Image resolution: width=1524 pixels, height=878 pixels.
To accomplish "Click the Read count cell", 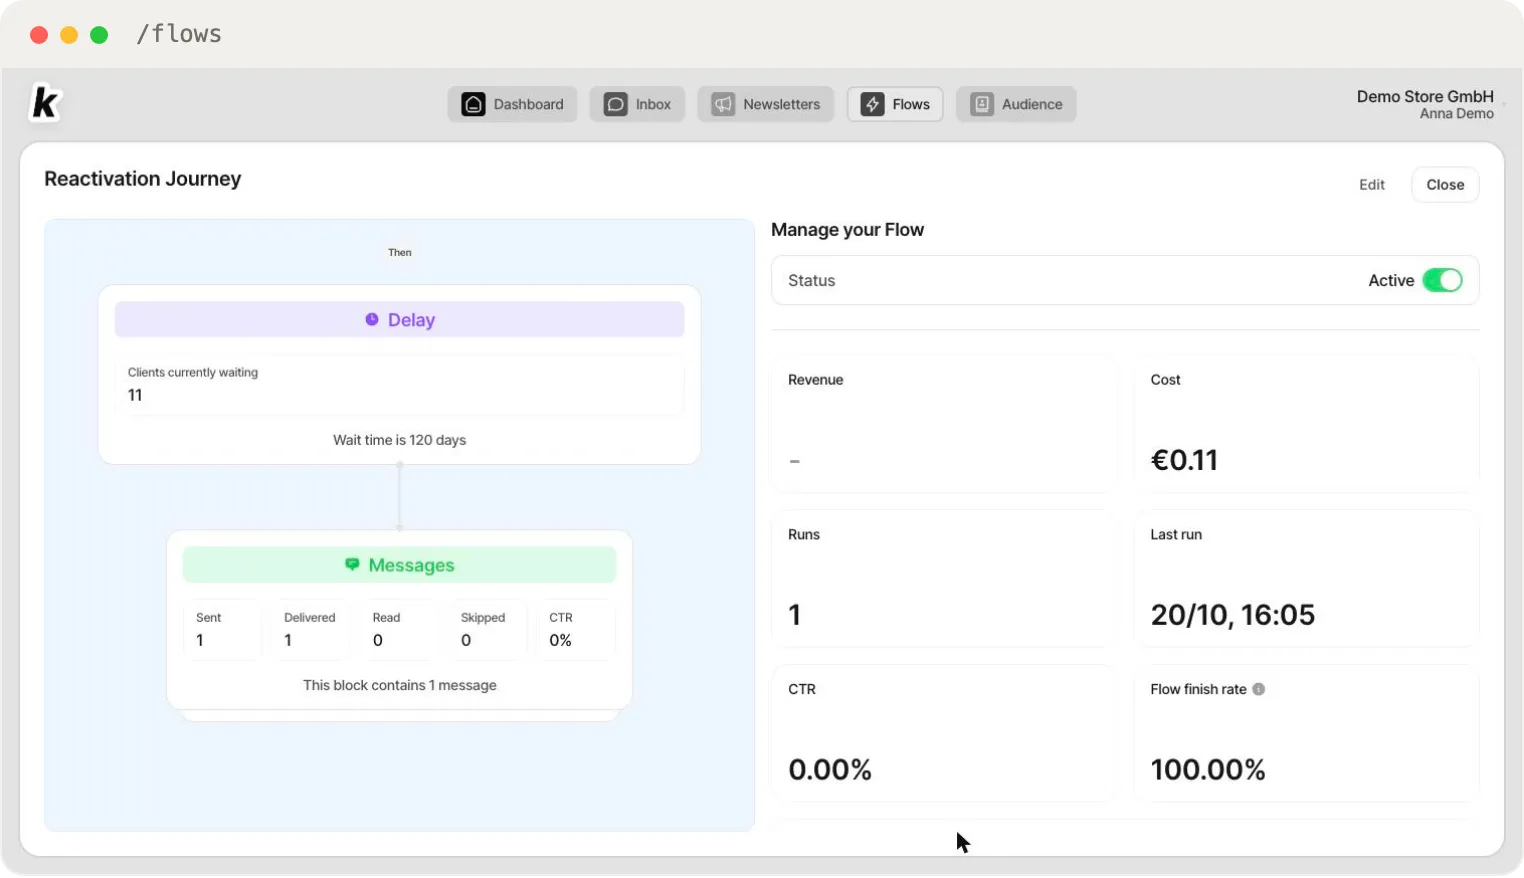I will point(398,629).
